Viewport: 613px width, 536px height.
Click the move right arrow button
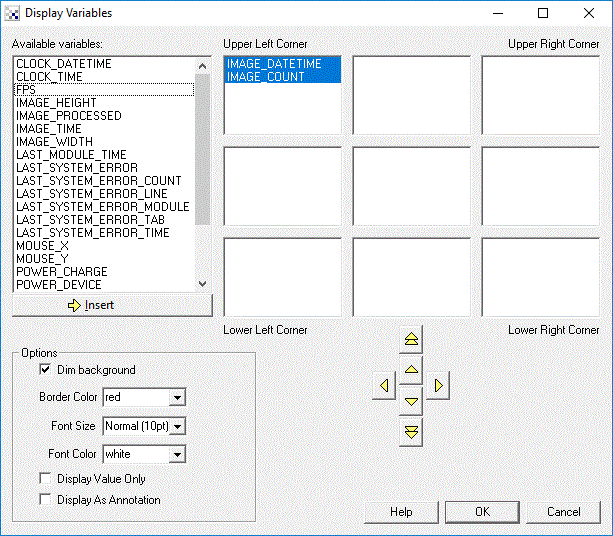click(x=438, y=385)
